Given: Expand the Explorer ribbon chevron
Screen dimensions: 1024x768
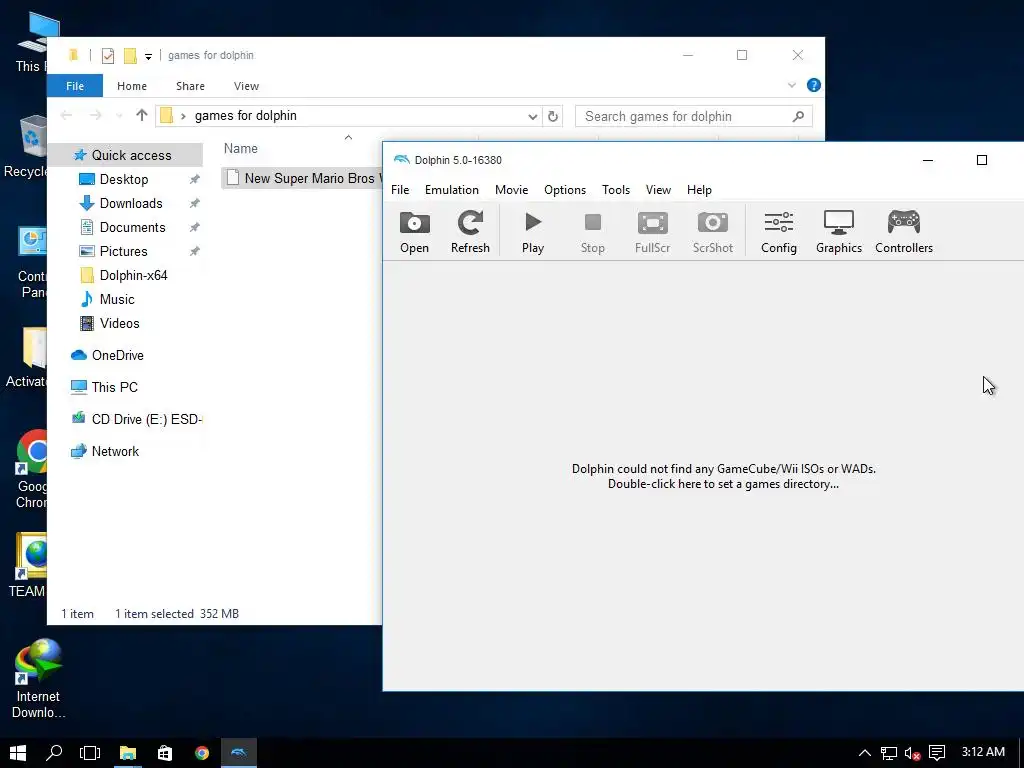Looking at the screenshot, I should pos(792,86).
